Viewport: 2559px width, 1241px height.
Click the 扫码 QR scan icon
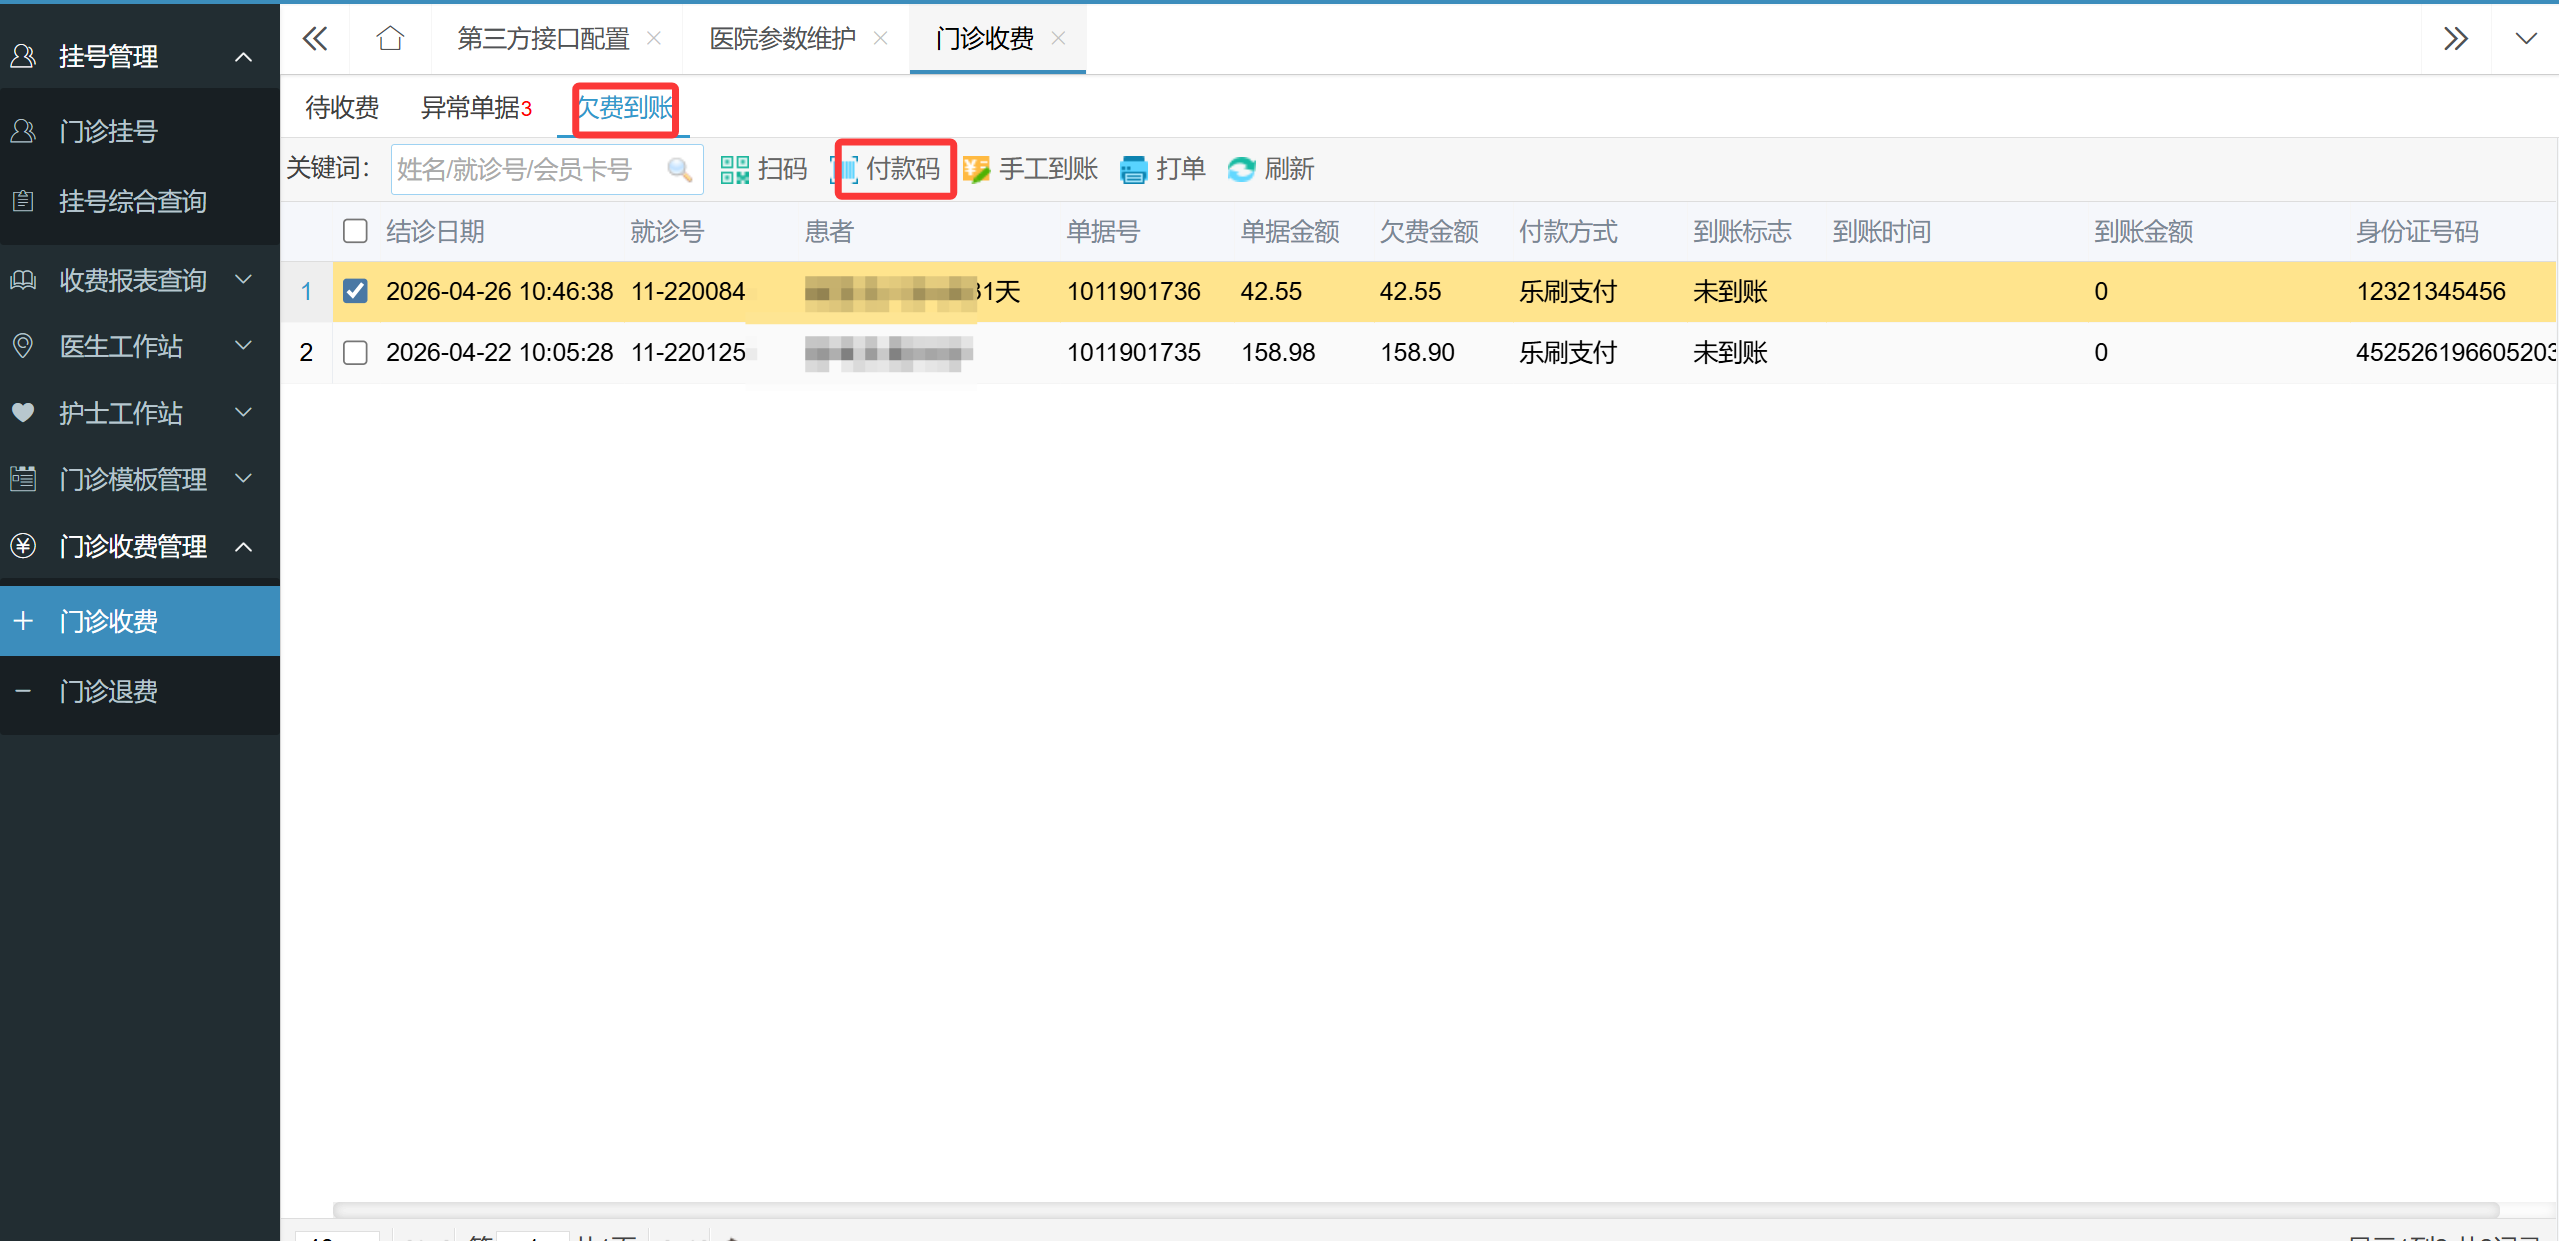tap(735, 169)
